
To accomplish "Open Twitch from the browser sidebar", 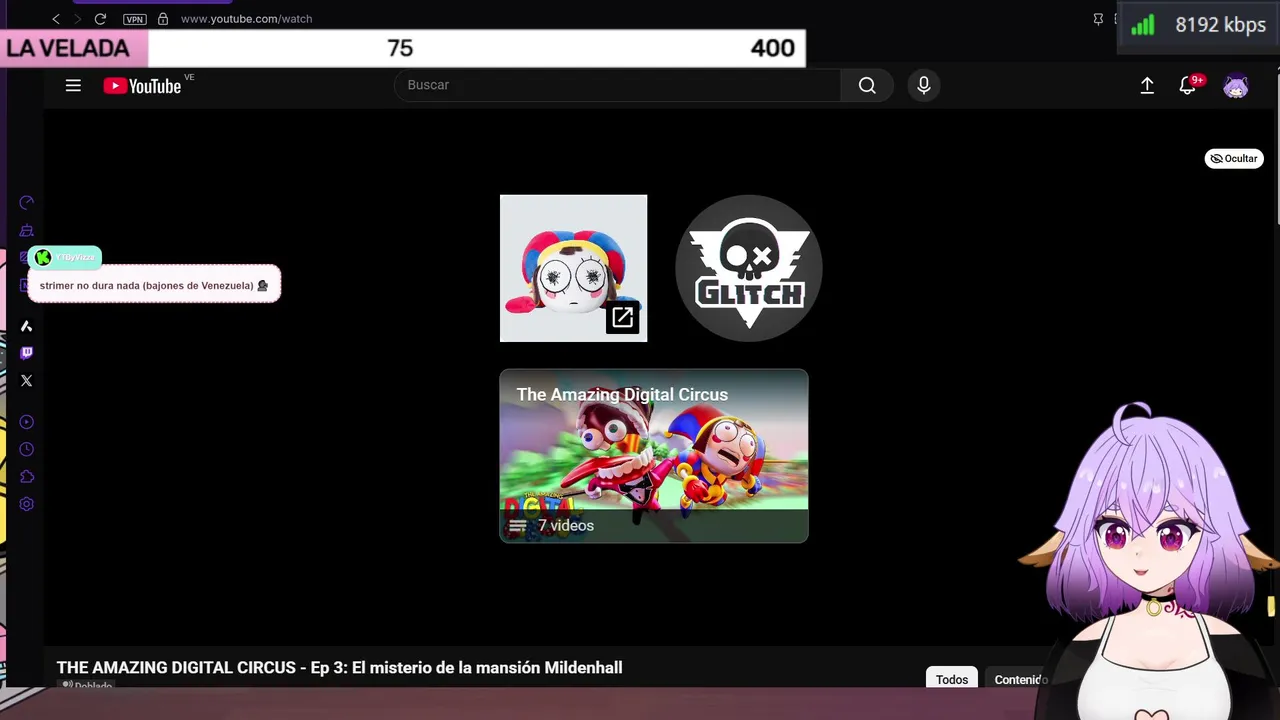I will tap(27, 353).
